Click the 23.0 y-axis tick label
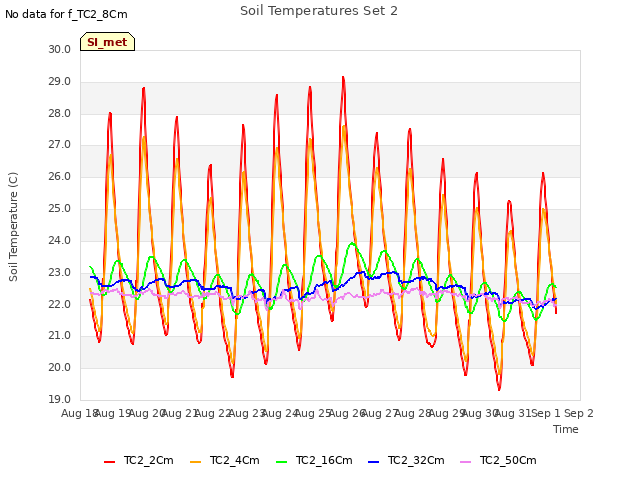640x480 pixels. 60,273
